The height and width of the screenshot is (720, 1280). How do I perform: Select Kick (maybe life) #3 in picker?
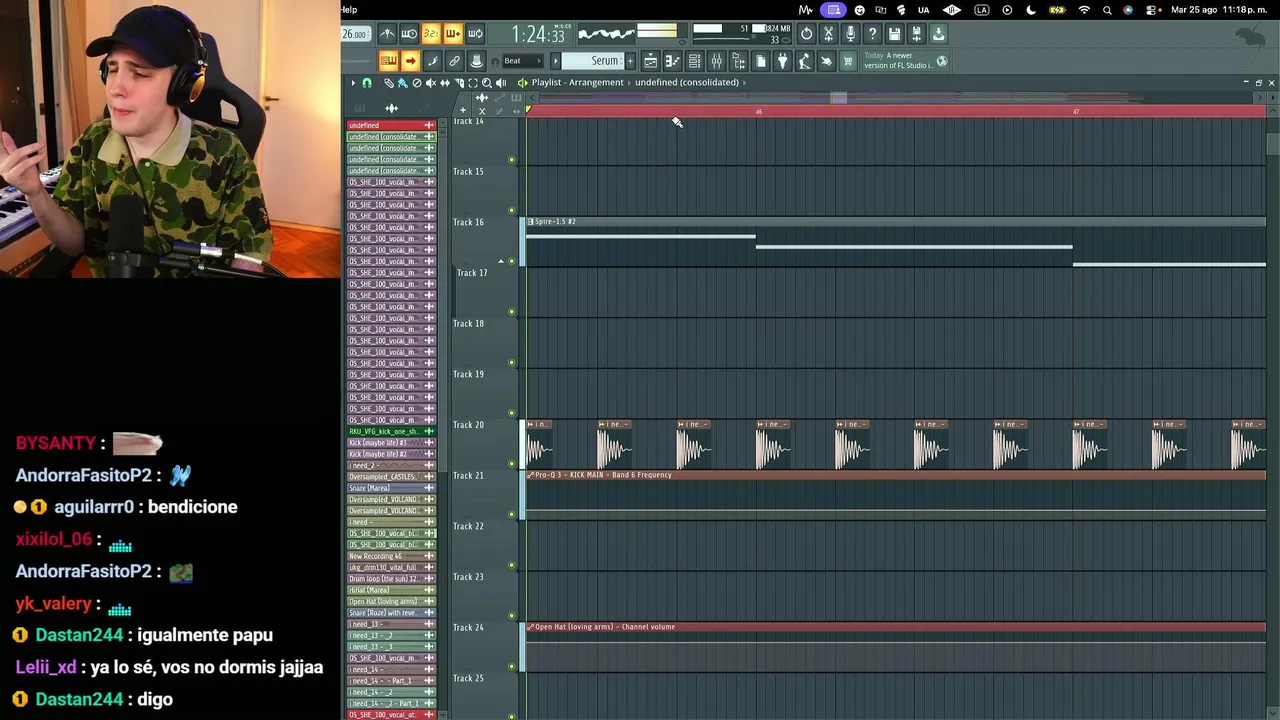(x=391, y=443)
